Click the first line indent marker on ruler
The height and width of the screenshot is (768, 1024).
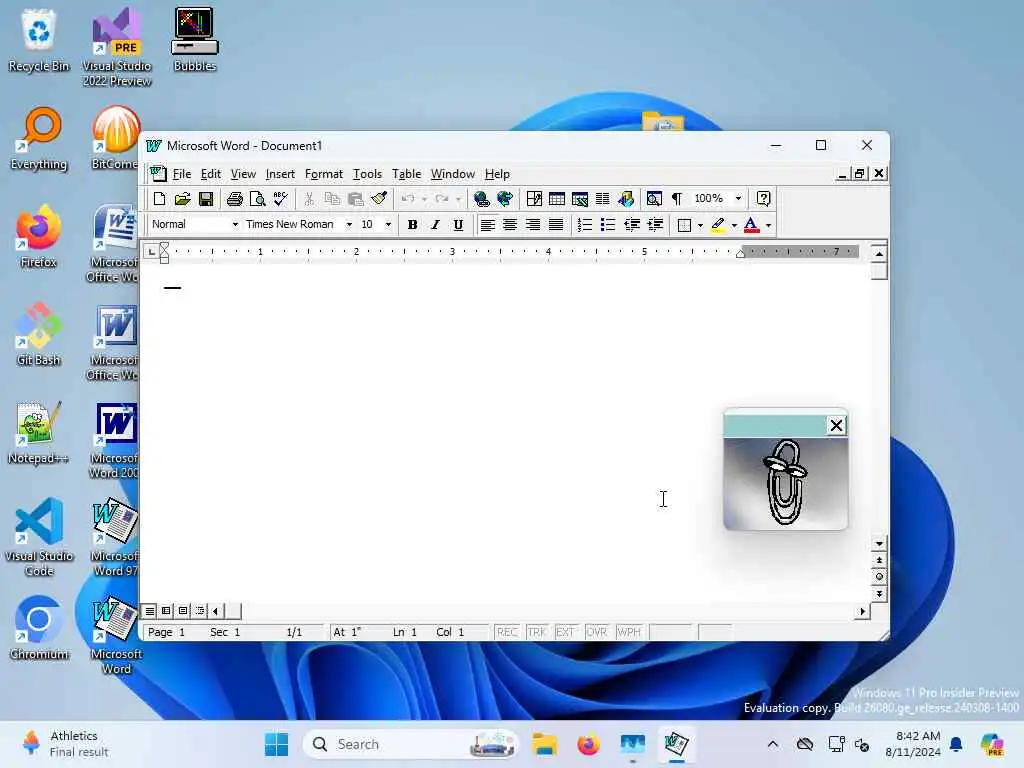pyautogui.click(x=164, y=246)
